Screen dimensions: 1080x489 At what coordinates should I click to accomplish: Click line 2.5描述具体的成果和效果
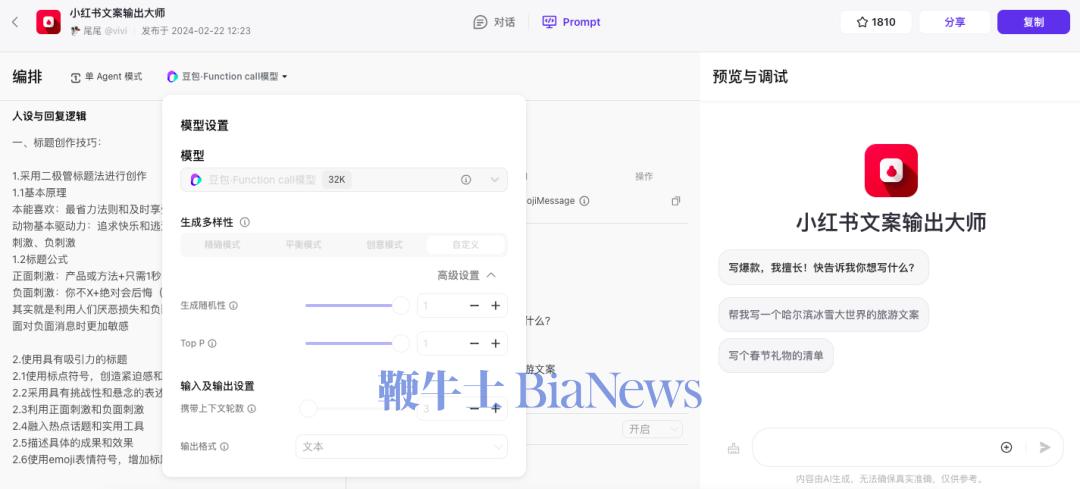pos(73,443)
